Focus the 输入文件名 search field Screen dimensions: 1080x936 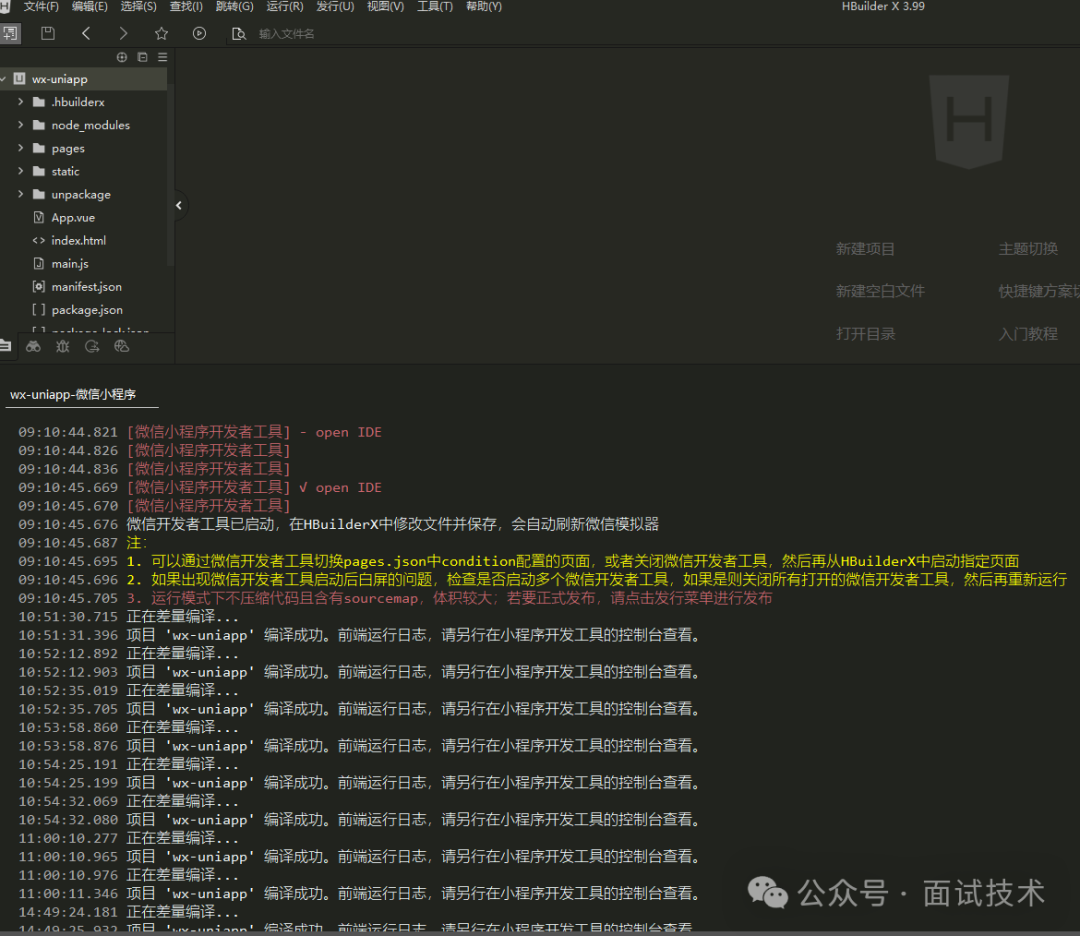point(287,34)
